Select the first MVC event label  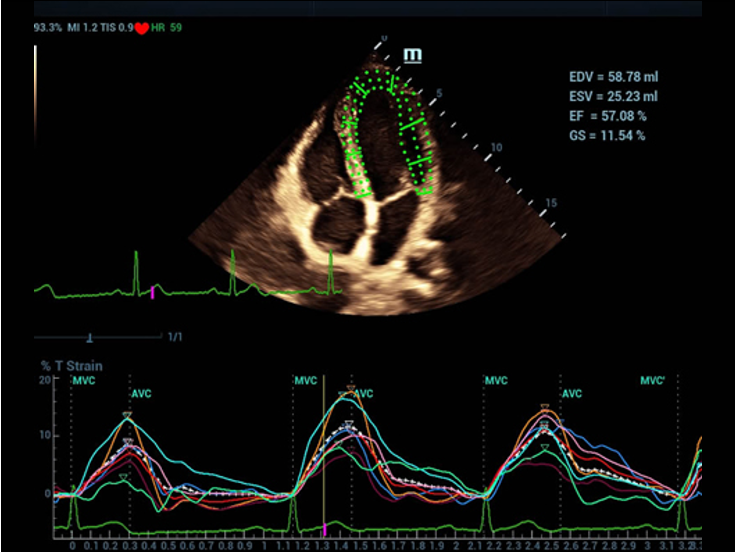pos(84,381)
